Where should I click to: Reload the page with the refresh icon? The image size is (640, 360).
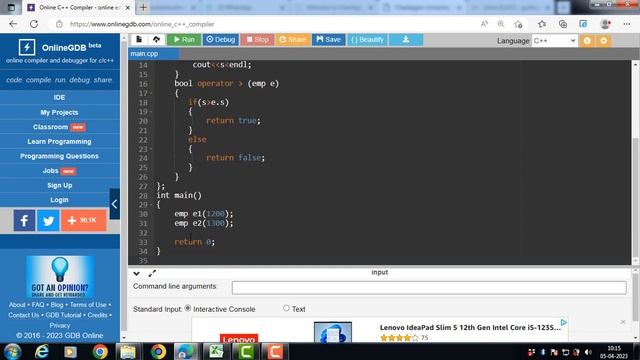(x=34, y=24)
